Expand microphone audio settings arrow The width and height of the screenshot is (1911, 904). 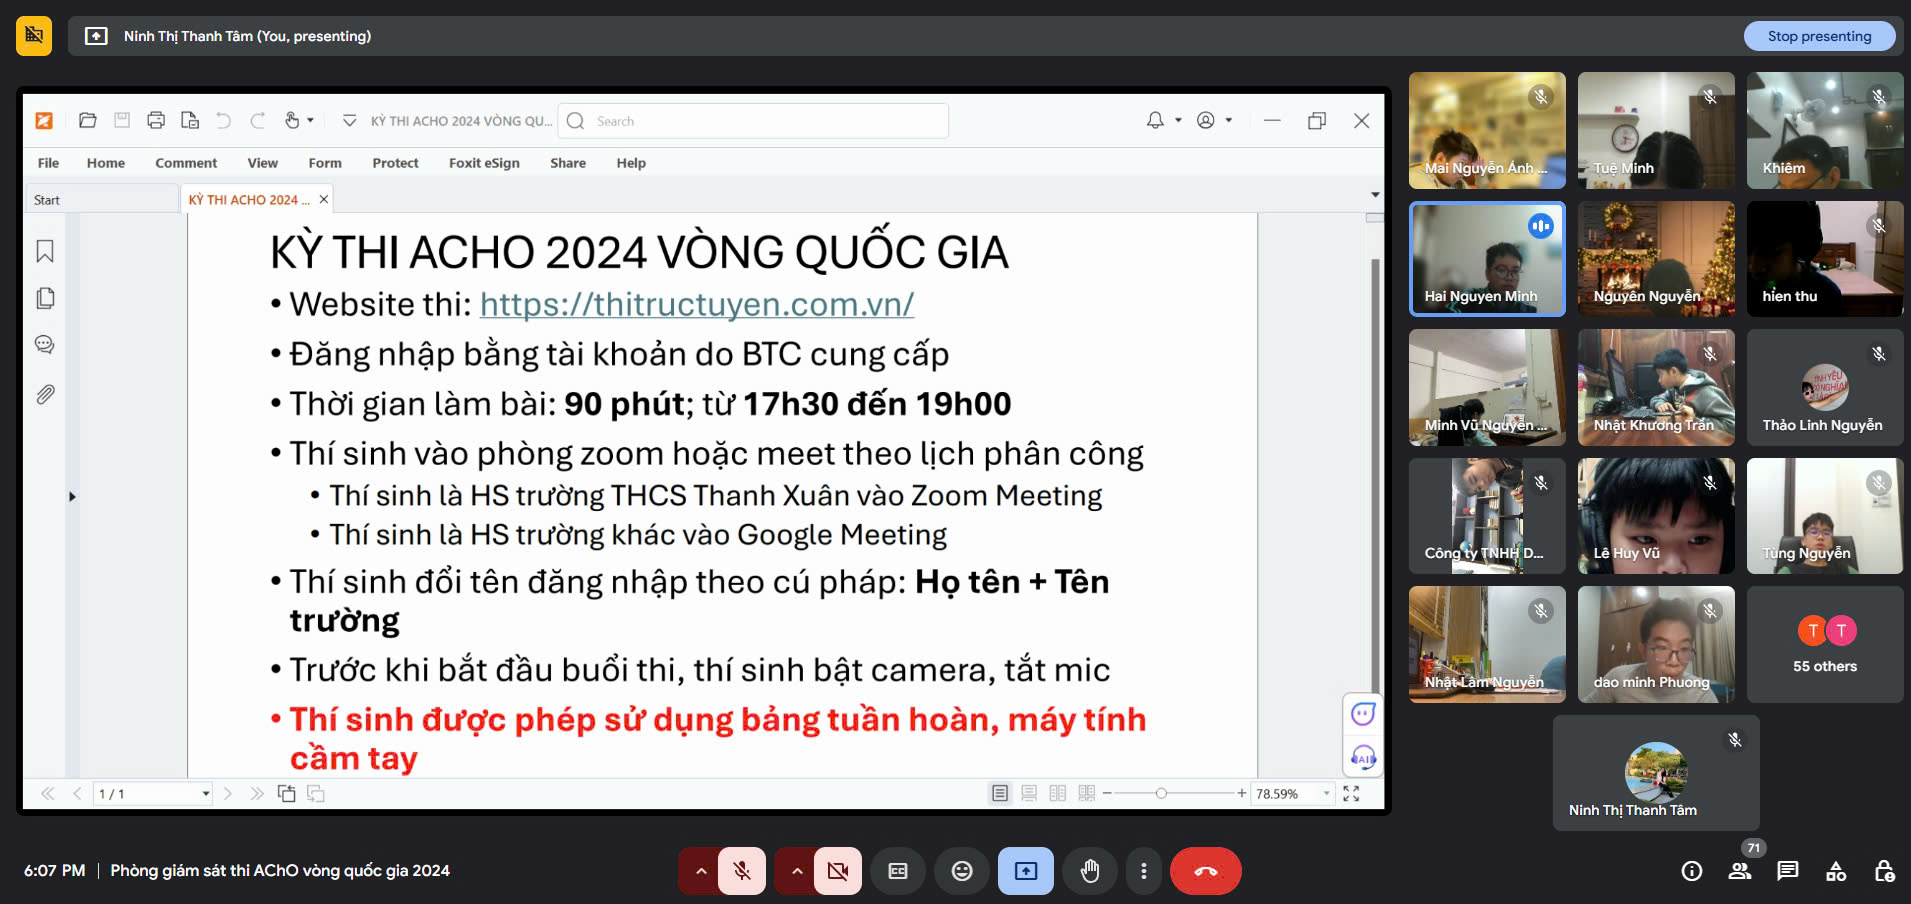(701, 871)
